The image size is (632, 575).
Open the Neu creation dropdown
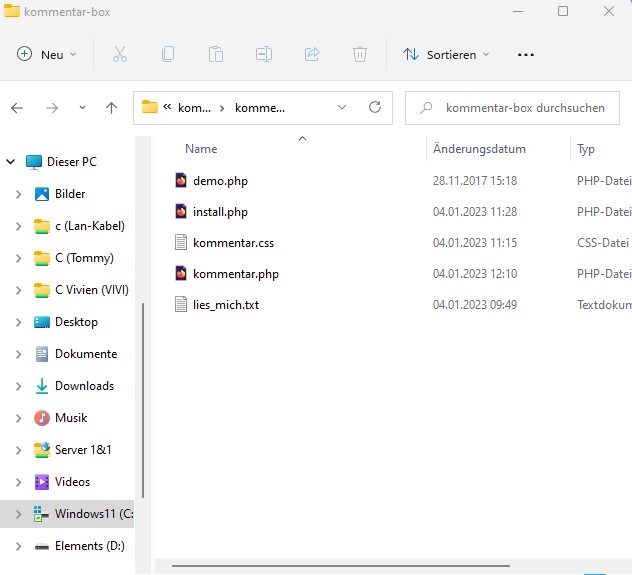[47, 55]
